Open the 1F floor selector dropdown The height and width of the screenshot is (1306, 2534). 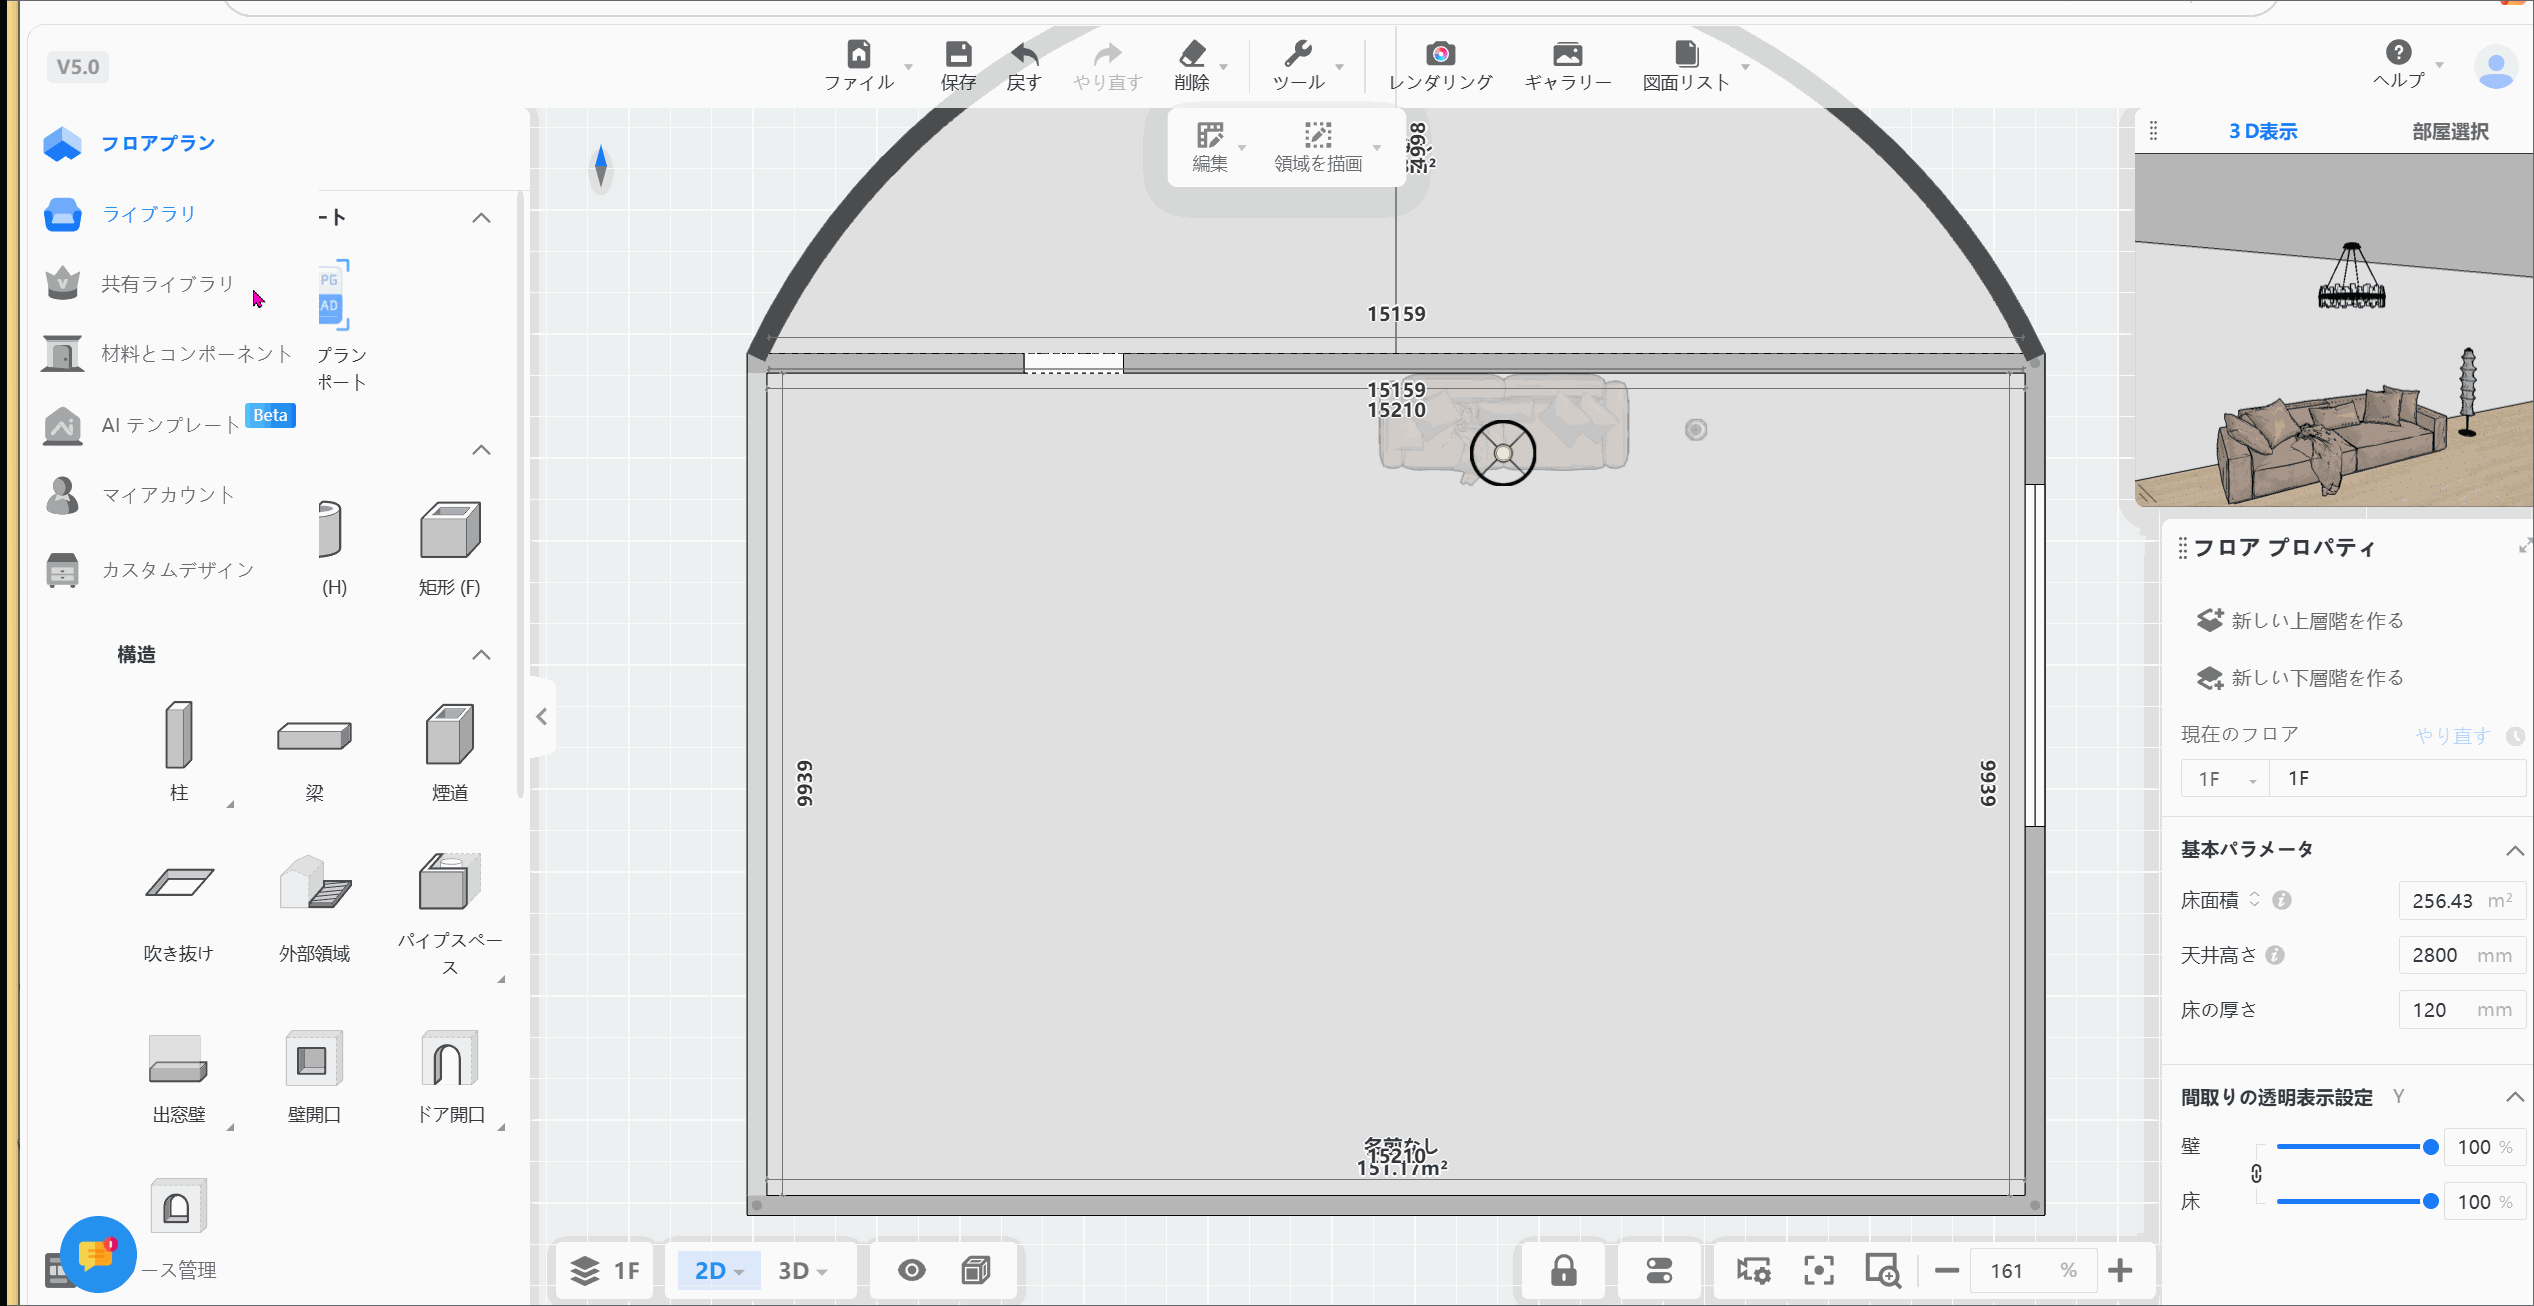(x=2225, y=779)
